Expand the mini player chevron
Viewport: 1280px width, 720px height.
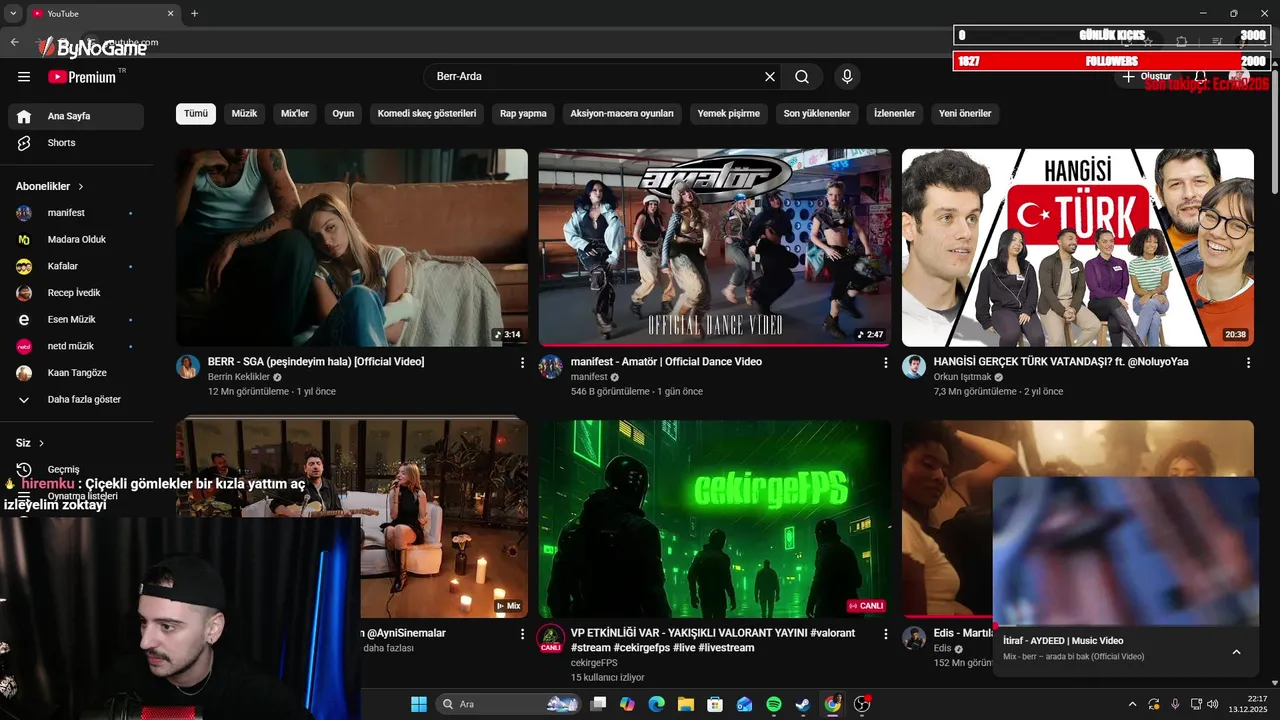[x=1236, y=652]
